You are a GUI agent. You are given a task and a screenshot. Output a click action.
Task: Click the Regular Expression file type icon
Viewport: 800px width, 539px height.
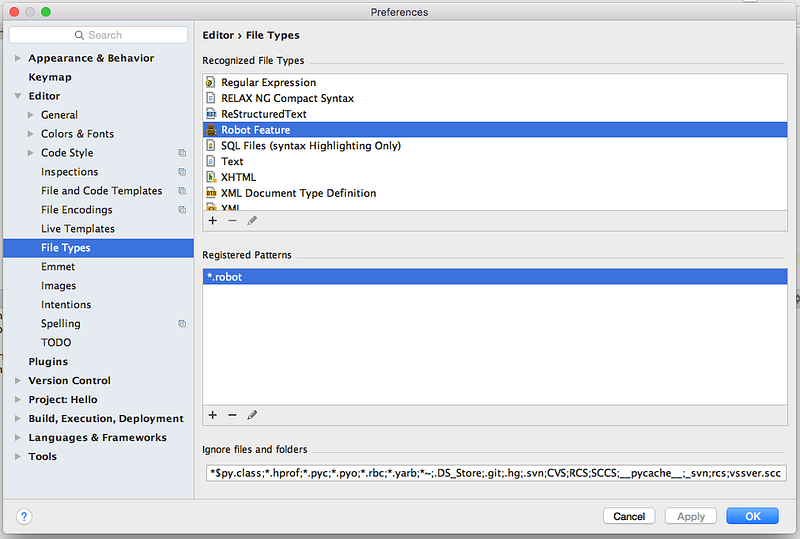click(x=210, y=82)
